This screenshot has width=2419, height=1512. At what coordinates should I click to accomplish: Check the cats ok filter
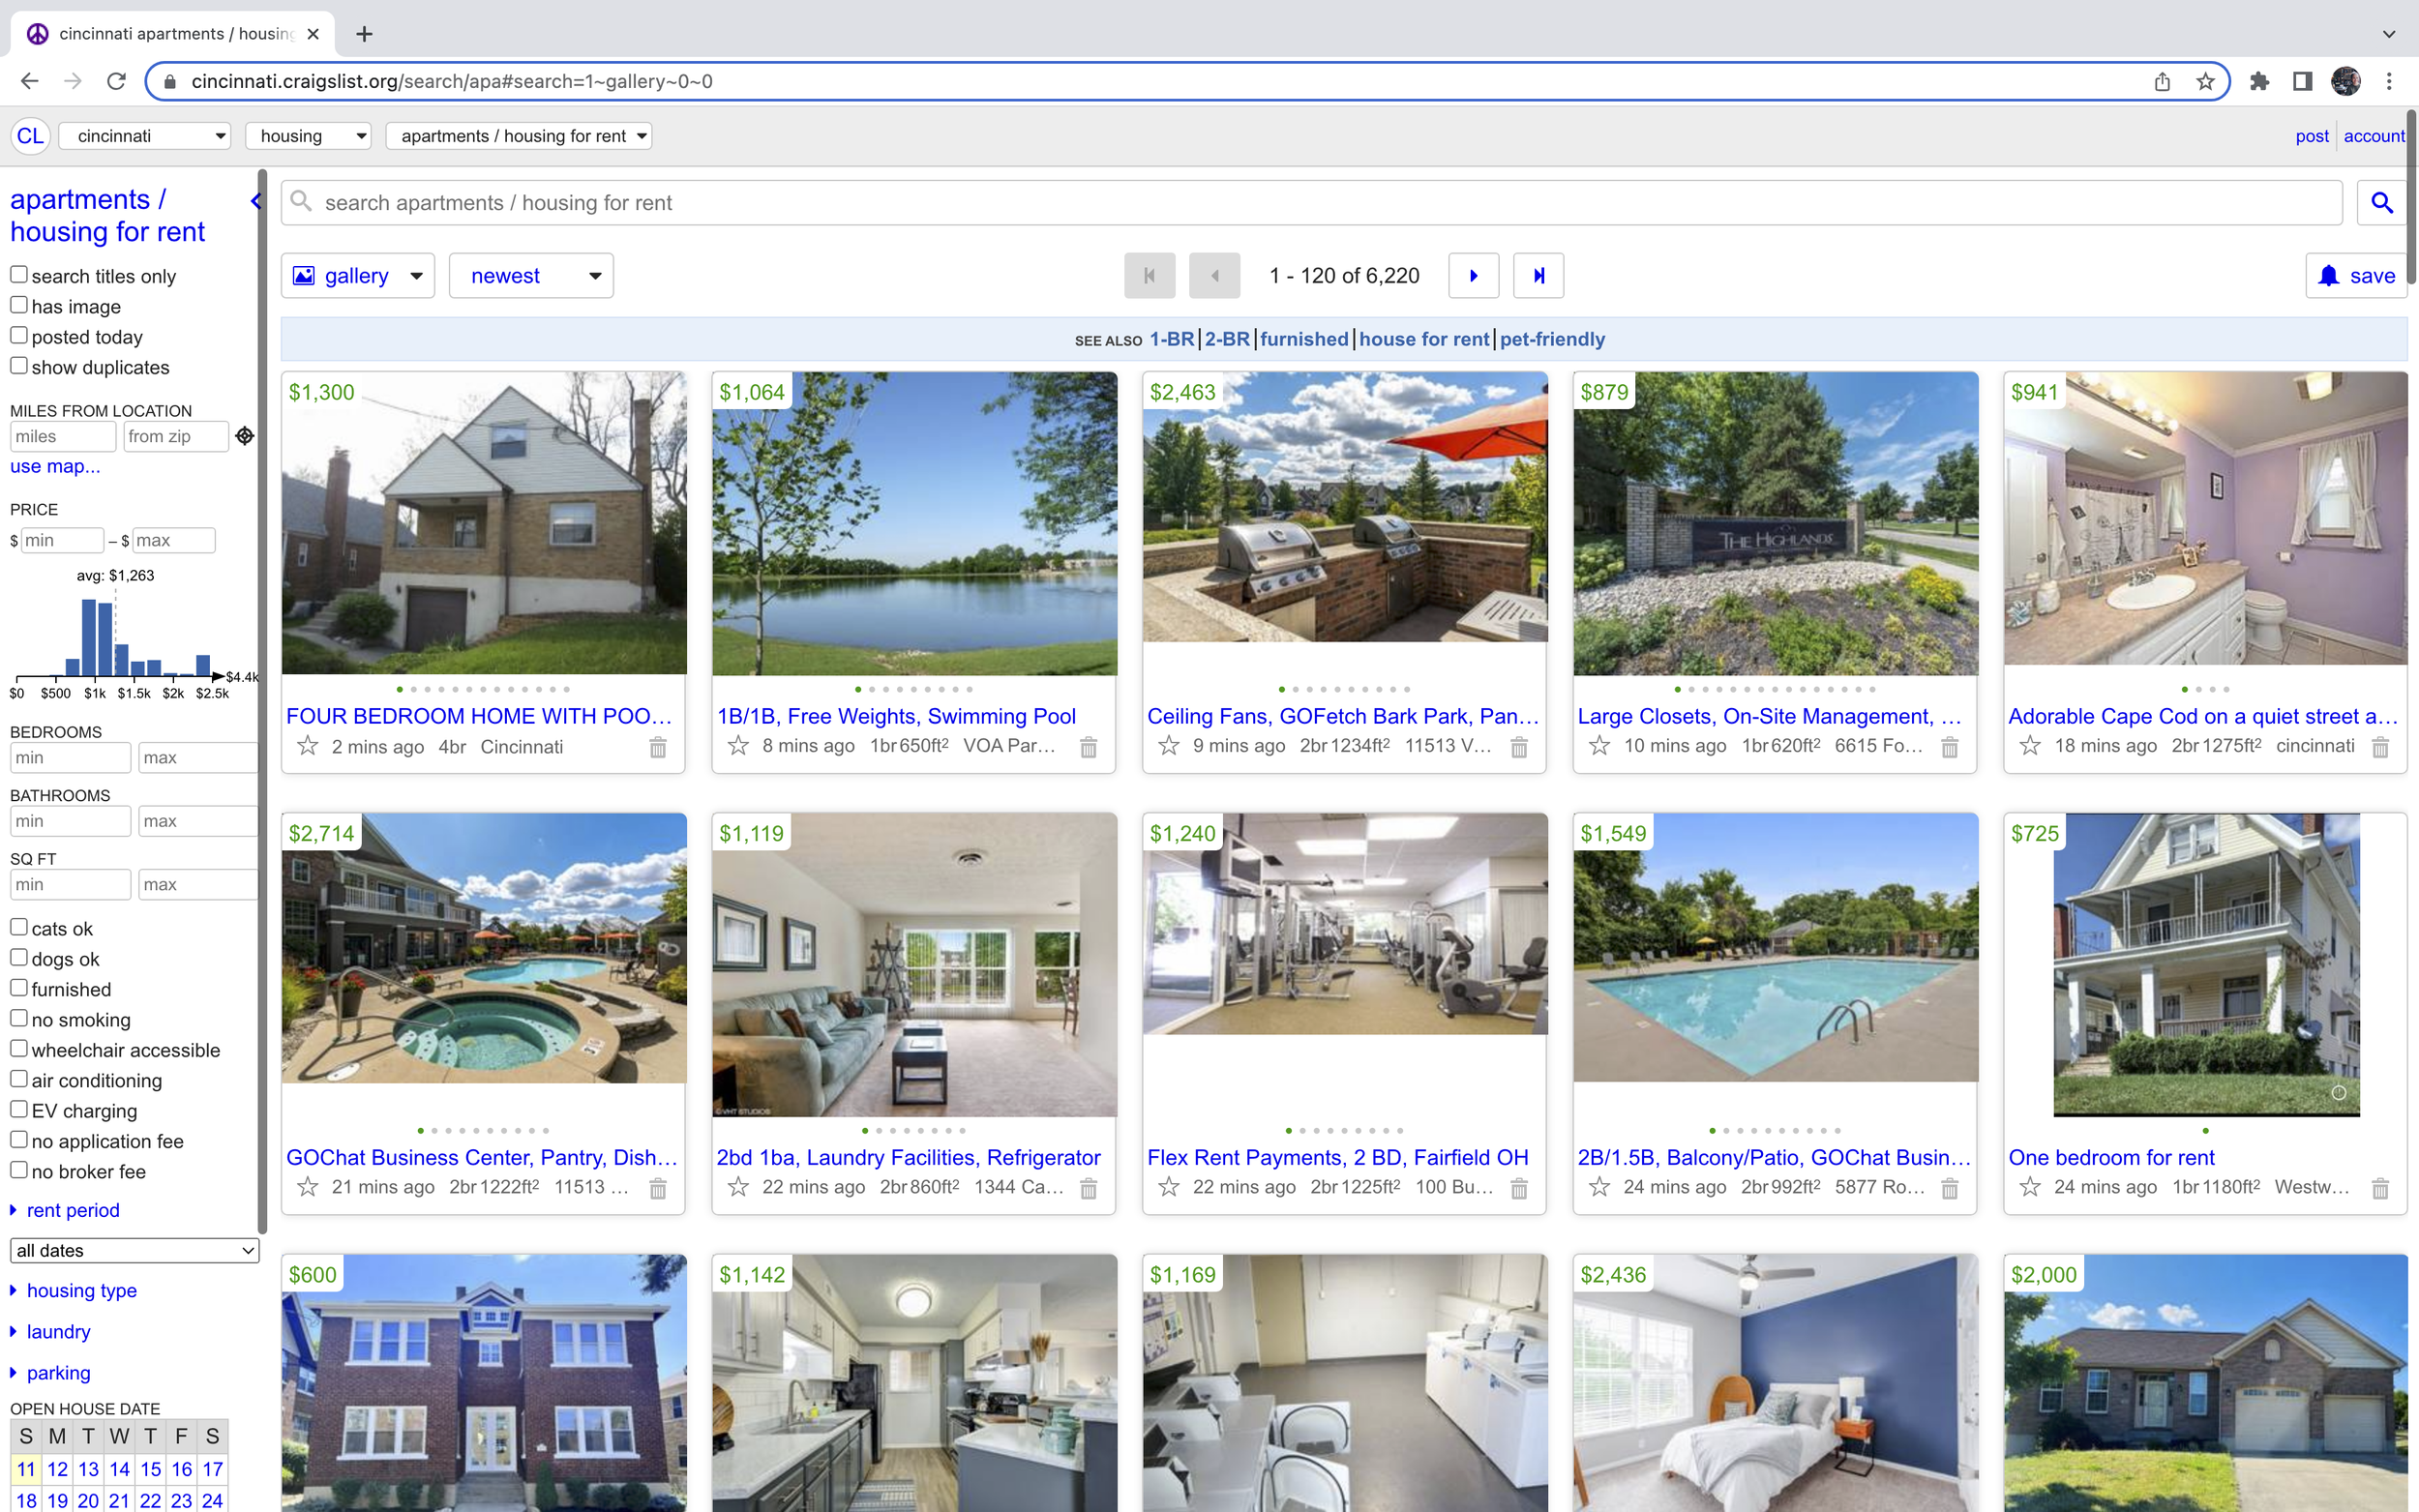click(x=19, y=927)
